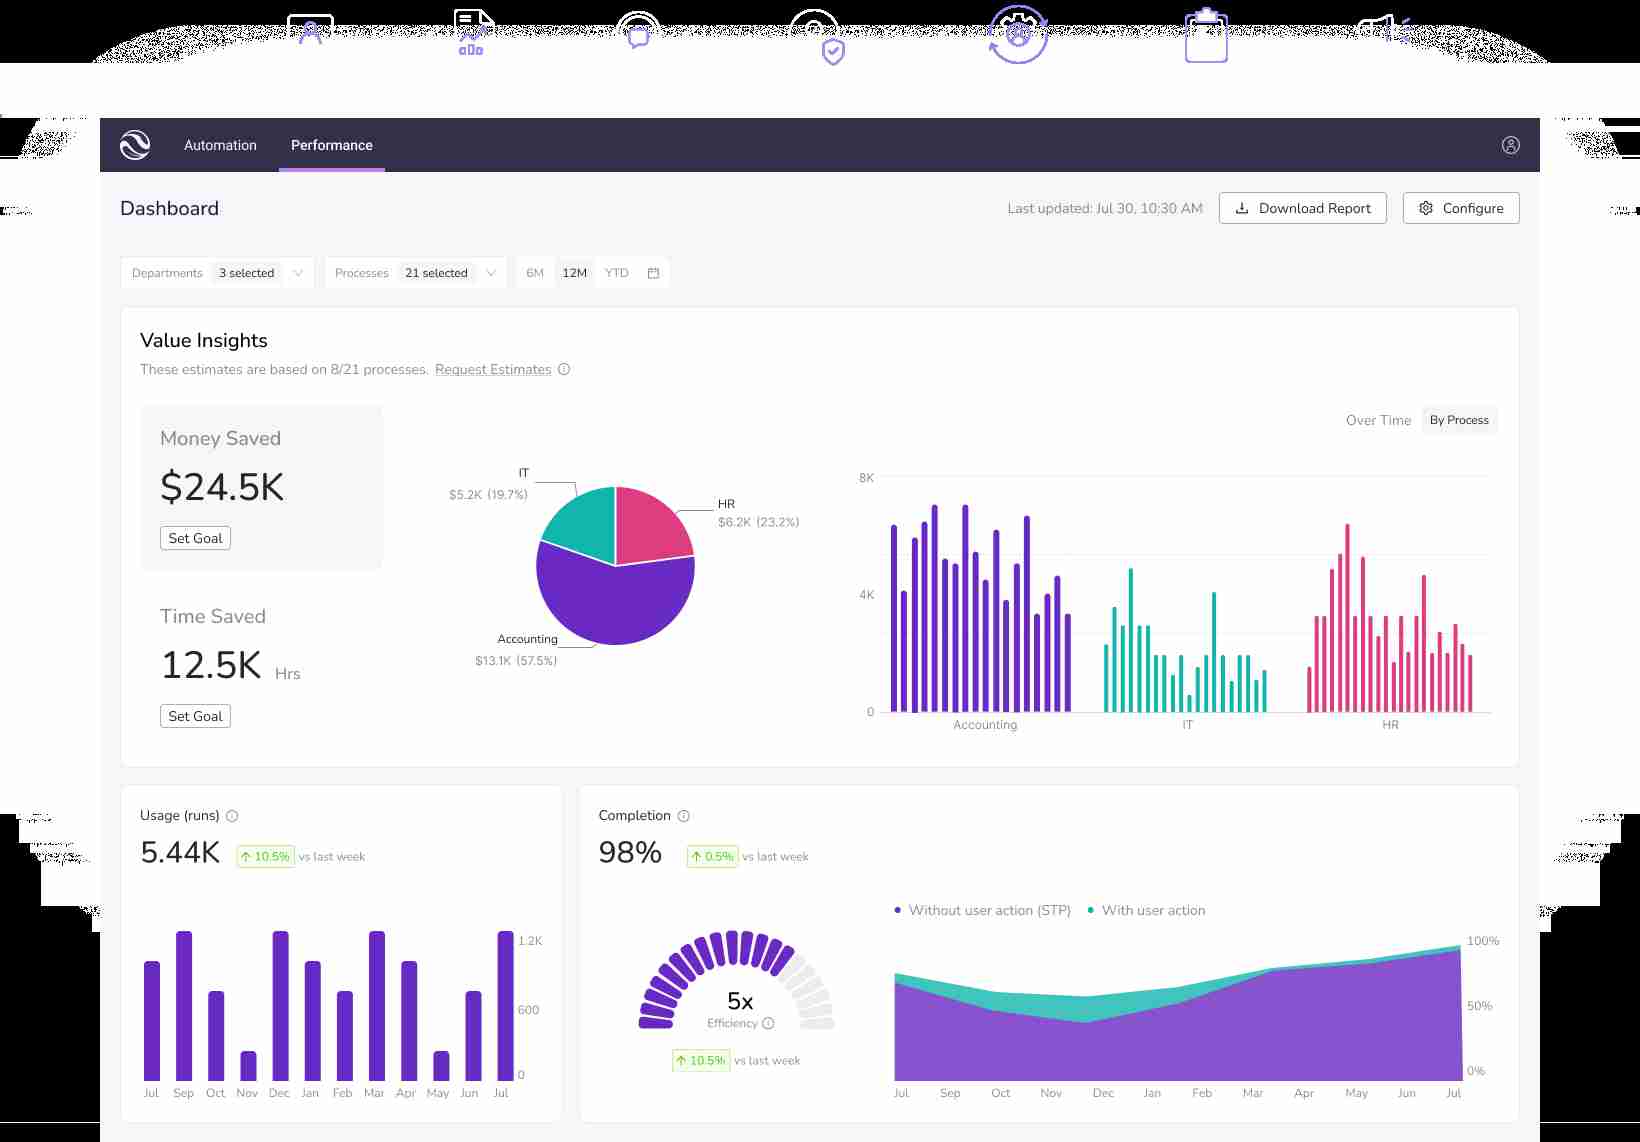
Task: Open the calendar date picker icon
Action: tap(653, 273)
